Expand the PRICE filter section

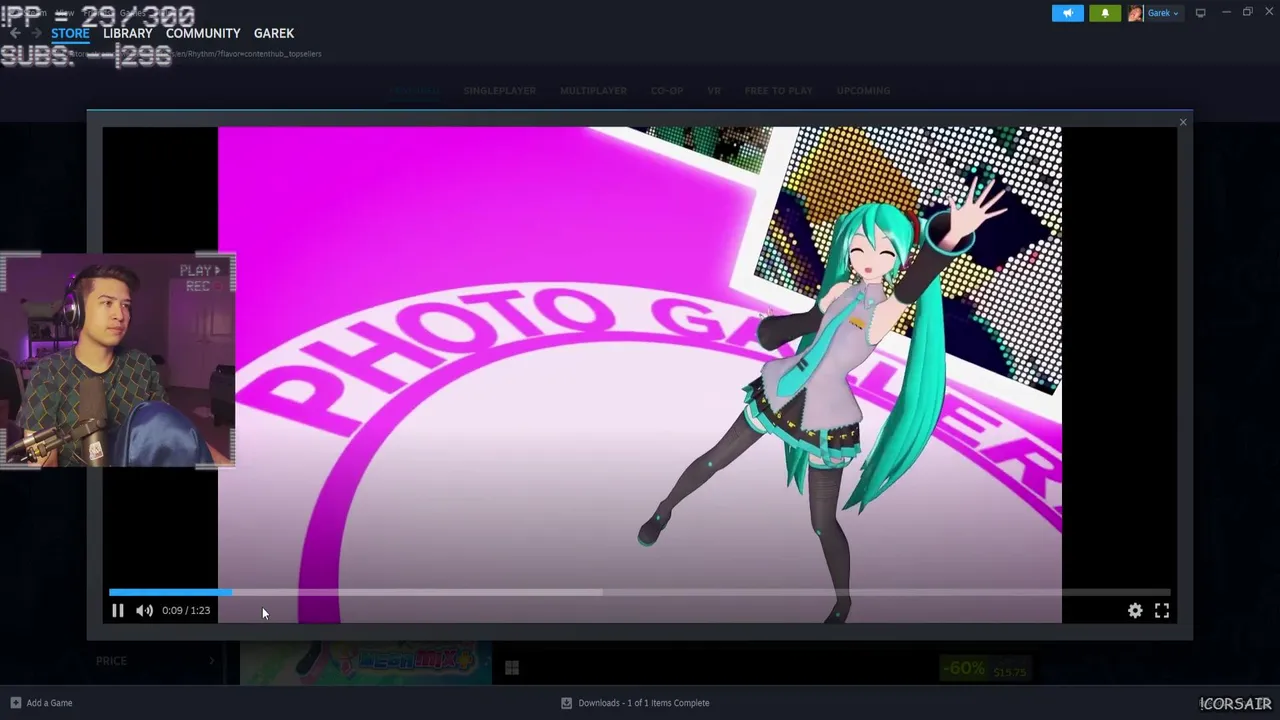tap(156, 661)
